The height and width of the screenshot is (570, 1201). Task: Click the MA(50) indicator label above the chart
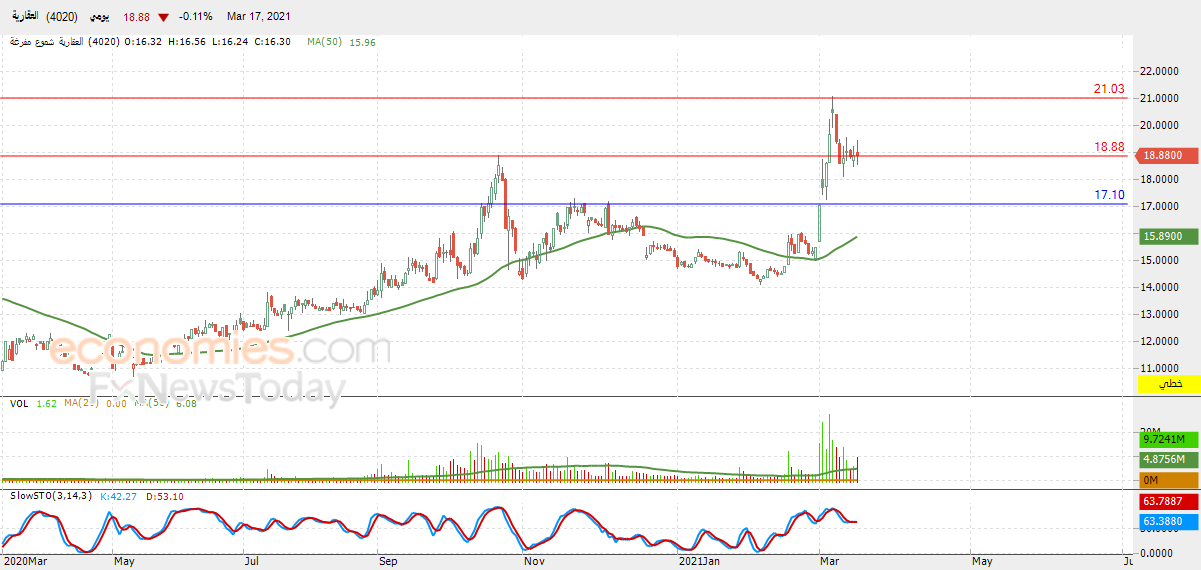325,42
